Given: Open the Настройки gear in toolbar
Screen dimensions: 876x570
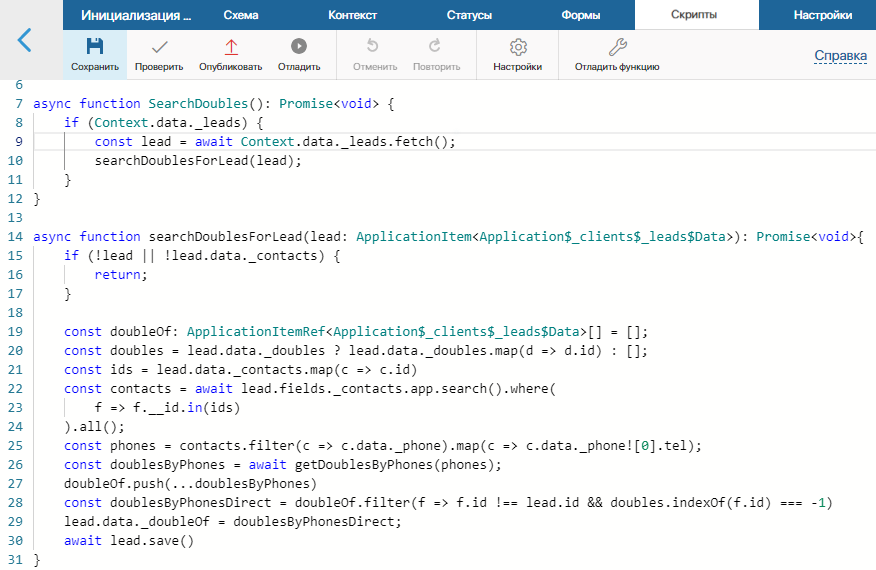Looking at the screenshot, I should click(517, 55).
